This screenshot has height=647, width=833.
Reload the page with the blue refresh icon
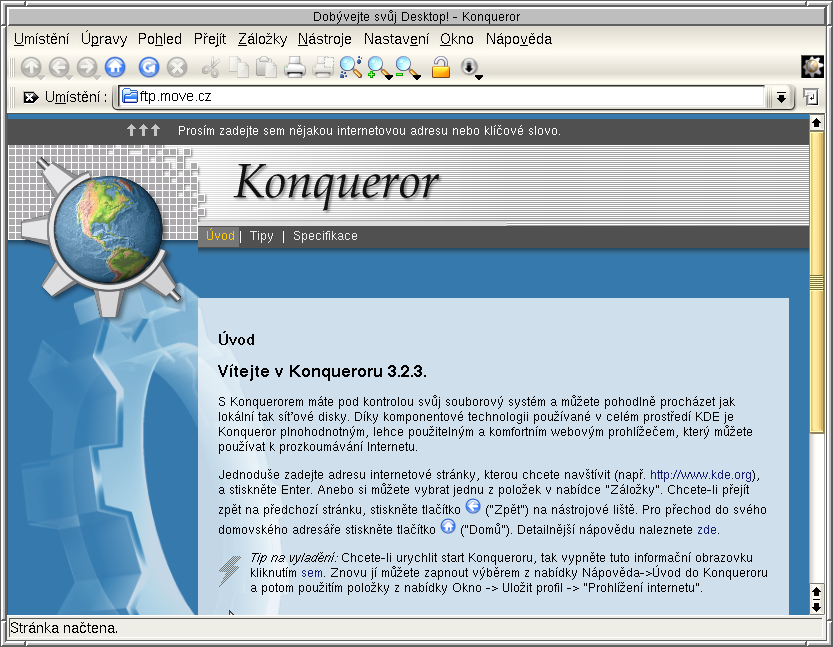(x=149, y=67)
